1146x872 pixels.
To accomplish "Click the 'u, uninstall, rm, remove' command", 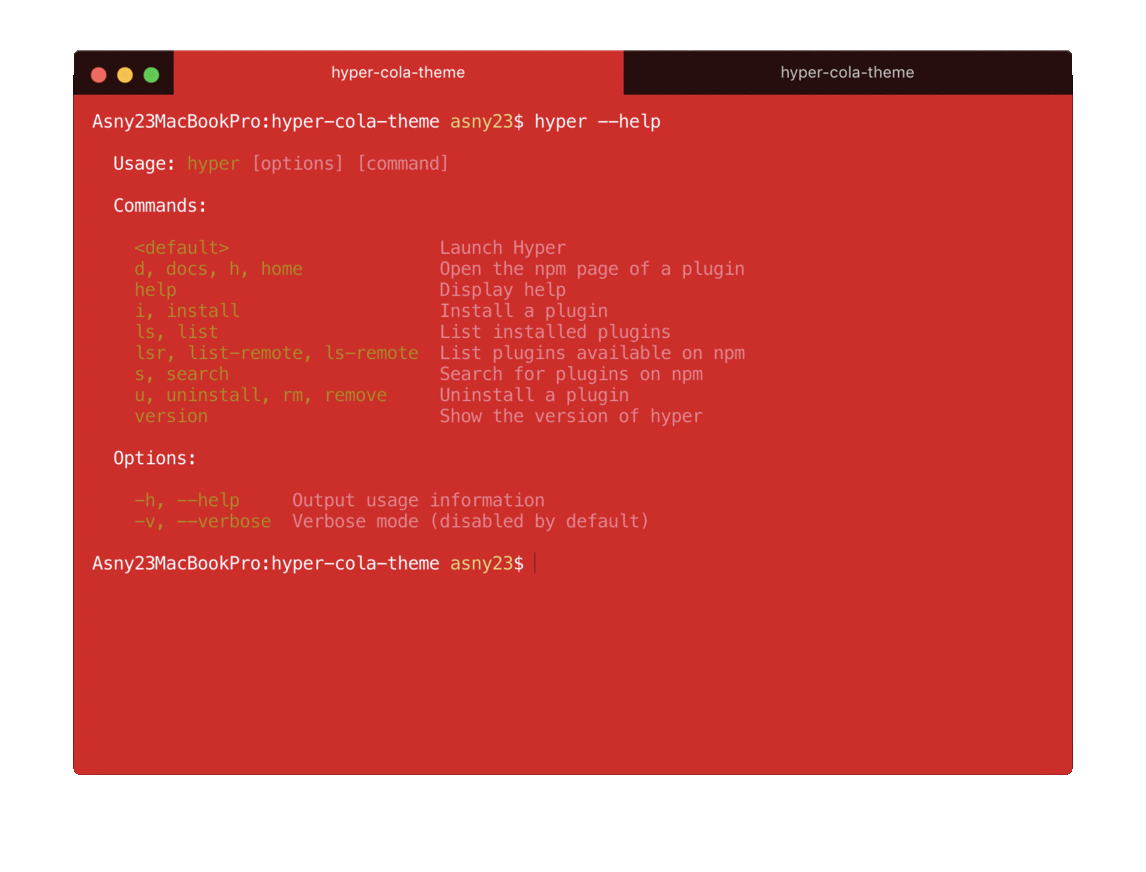I will [x=260, y=395].
